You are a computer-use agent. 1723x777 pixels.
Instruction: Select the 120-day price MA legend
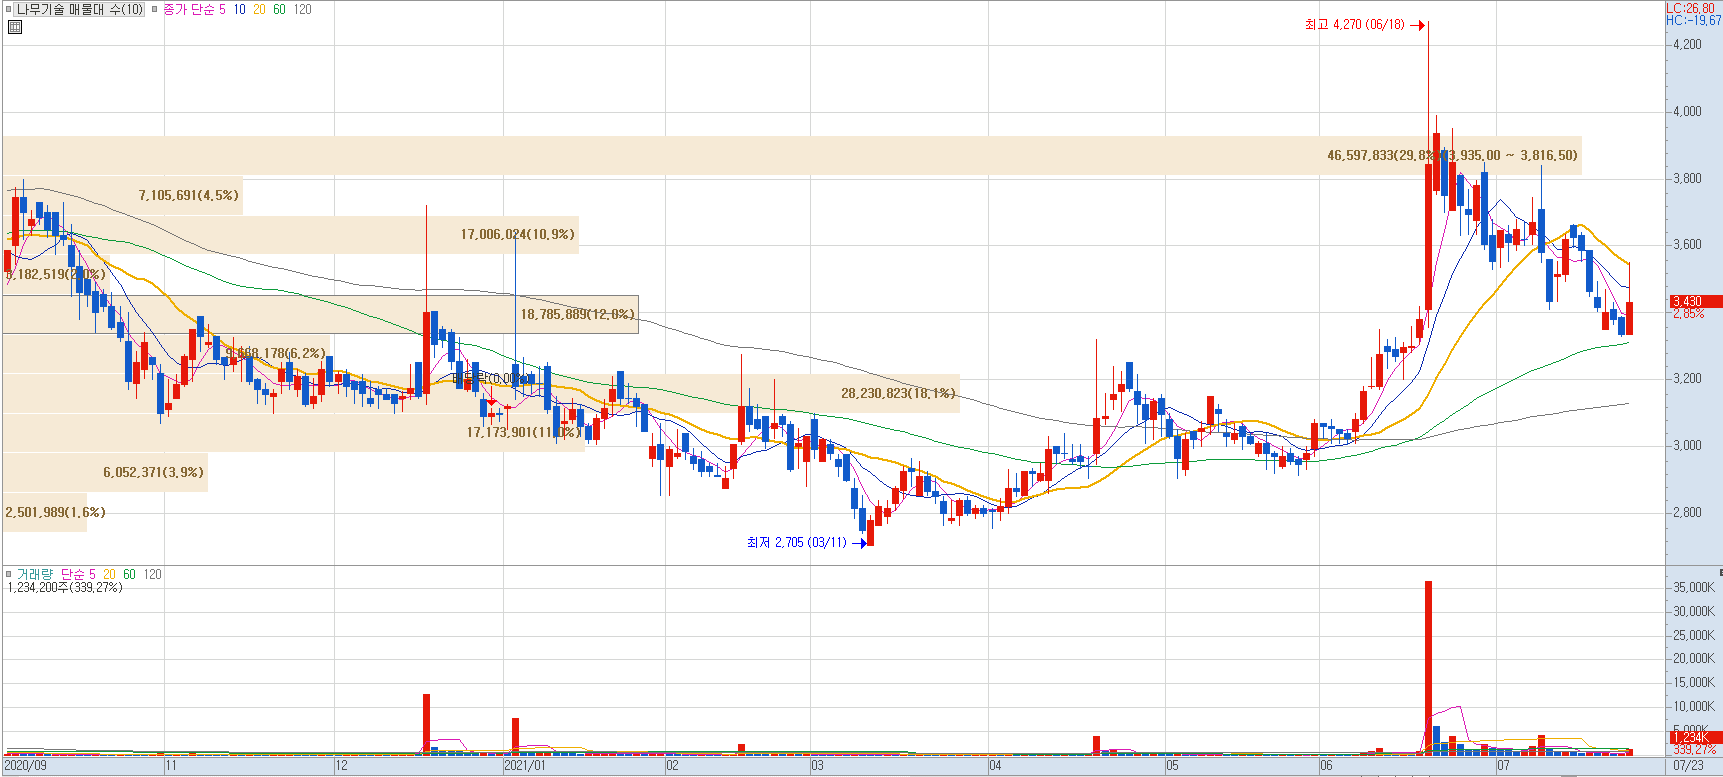click(302, 9)
